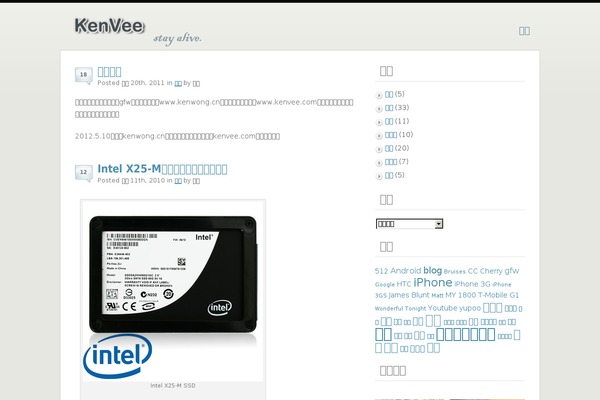This screenshot has height=400, width=600.
Task: Click the Intel X25-M SSD image
Action: coord(173,290)
